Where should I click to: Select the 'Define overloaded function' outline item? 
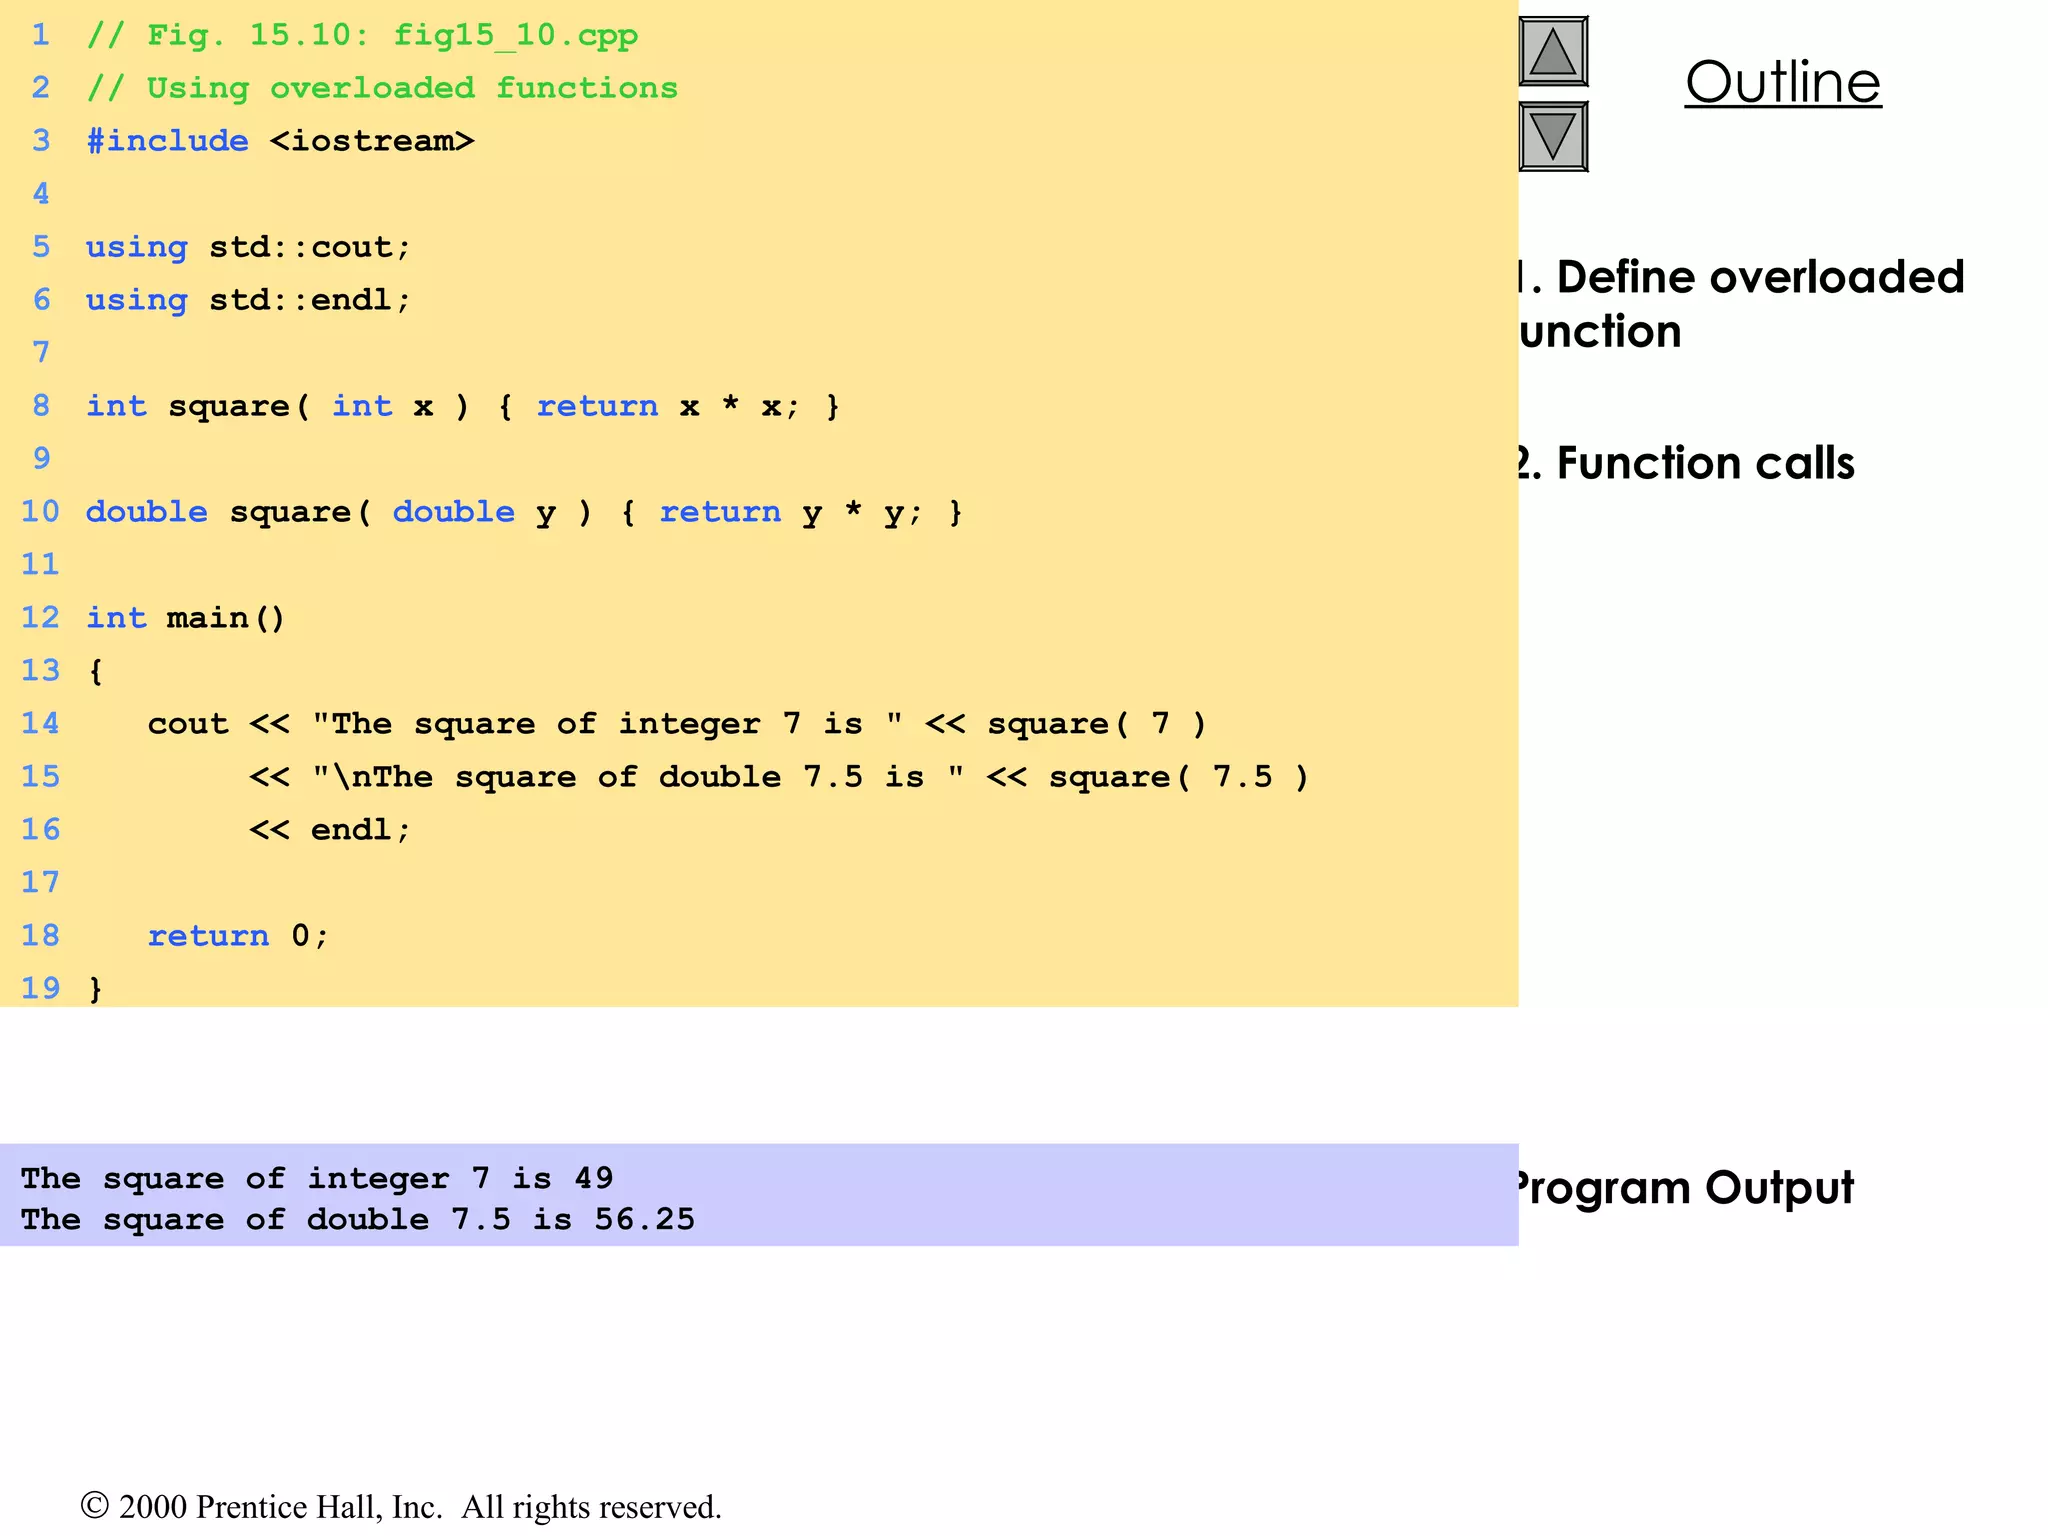coord(1741,304)
